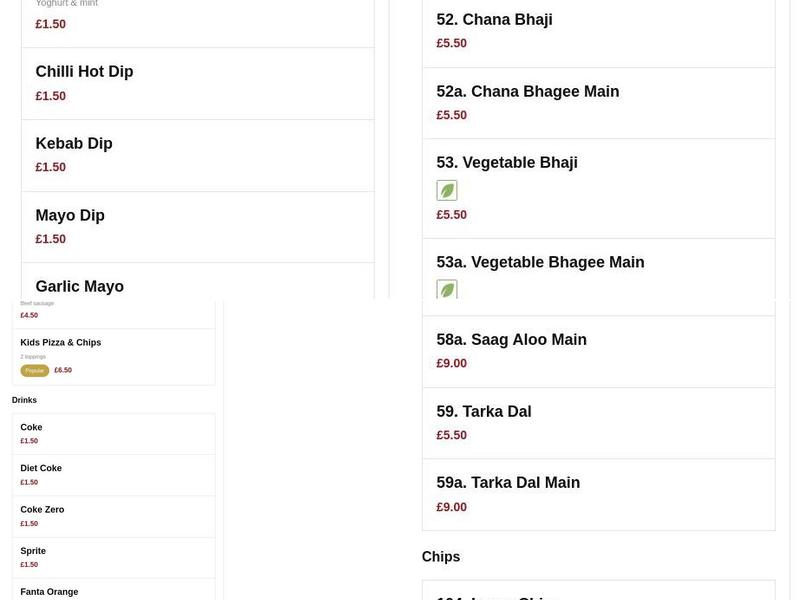Click the Chips section heading
Screen dimensions: 800x600
pyautogui.click(x=441, y=556)
